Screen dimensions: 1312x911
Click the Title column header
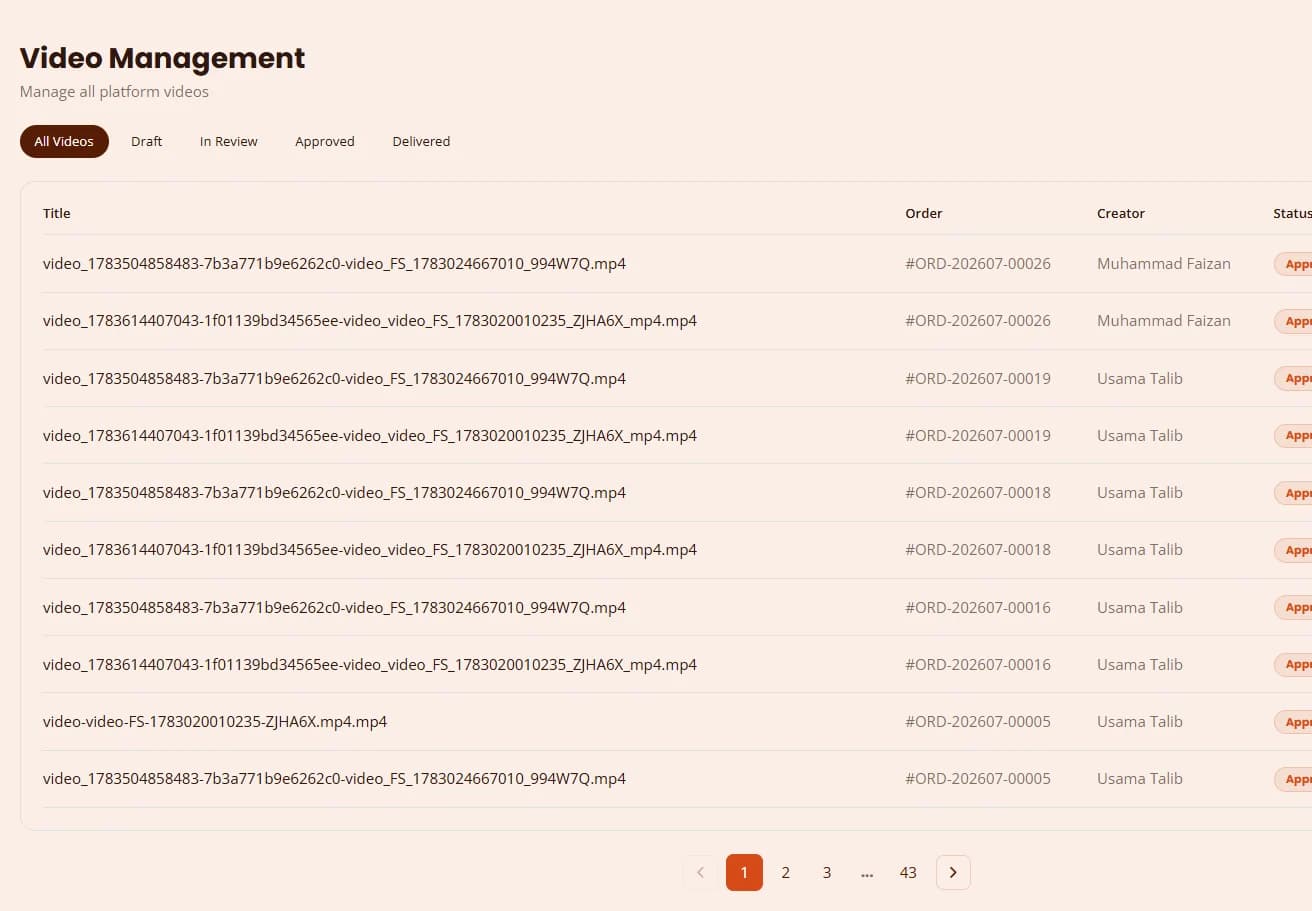[57, 213]
